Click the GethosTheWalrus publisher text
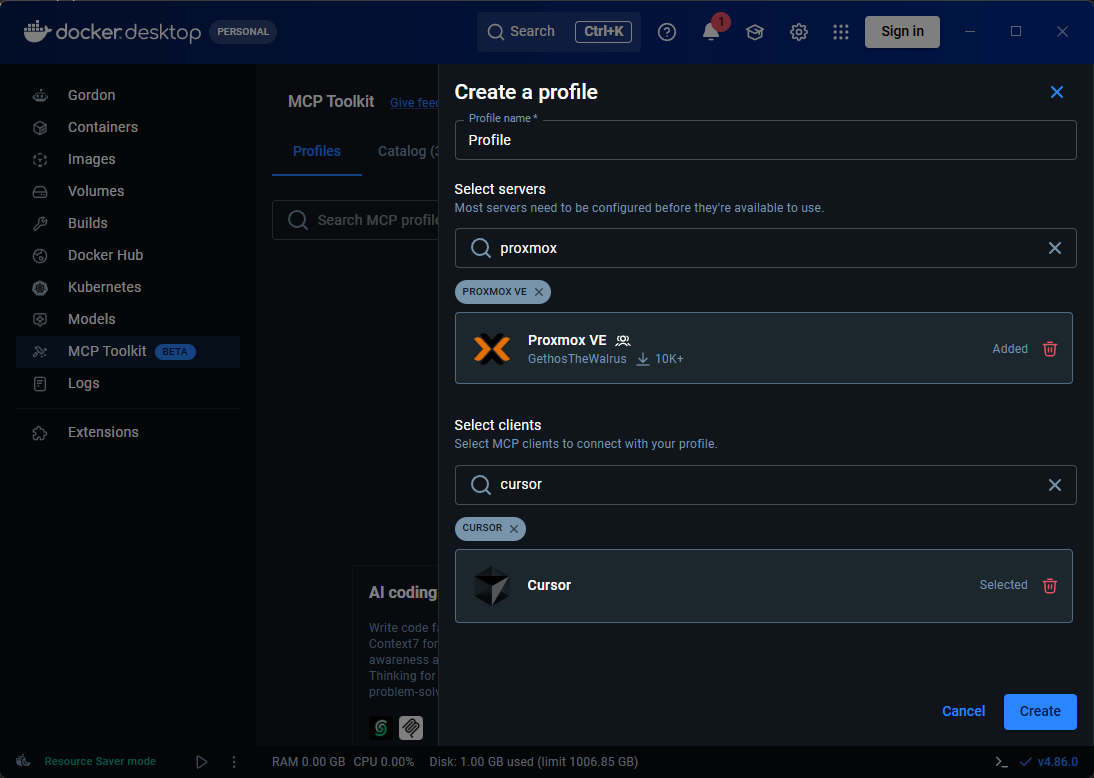This screenshot has width=1094, height=778. pos(577,359)
